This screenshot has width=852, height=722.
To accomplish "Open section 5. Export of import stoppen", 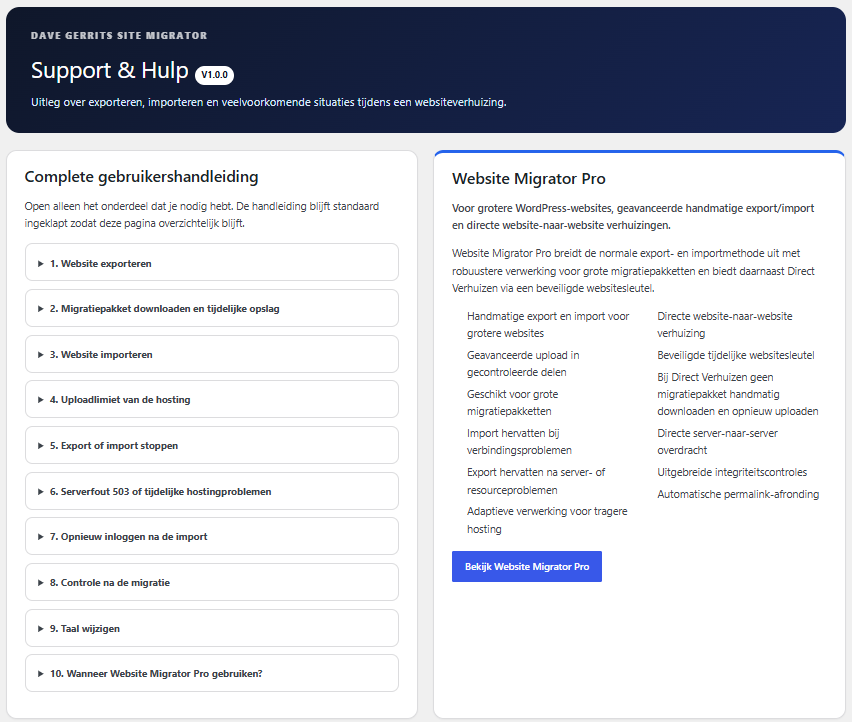I will tap(211, 445).
